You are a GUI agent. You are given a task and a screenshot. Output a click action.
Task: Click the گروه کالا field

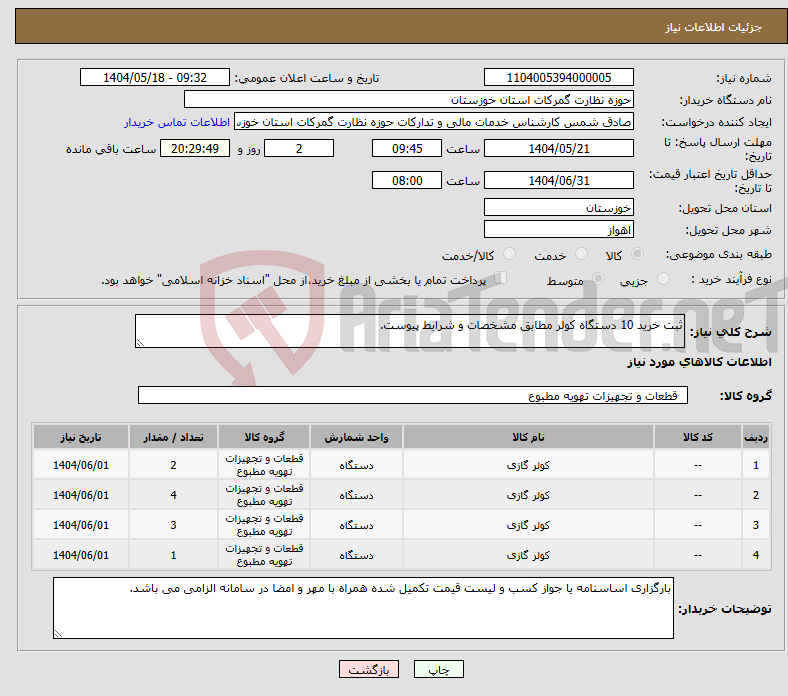tap(413, 395)
